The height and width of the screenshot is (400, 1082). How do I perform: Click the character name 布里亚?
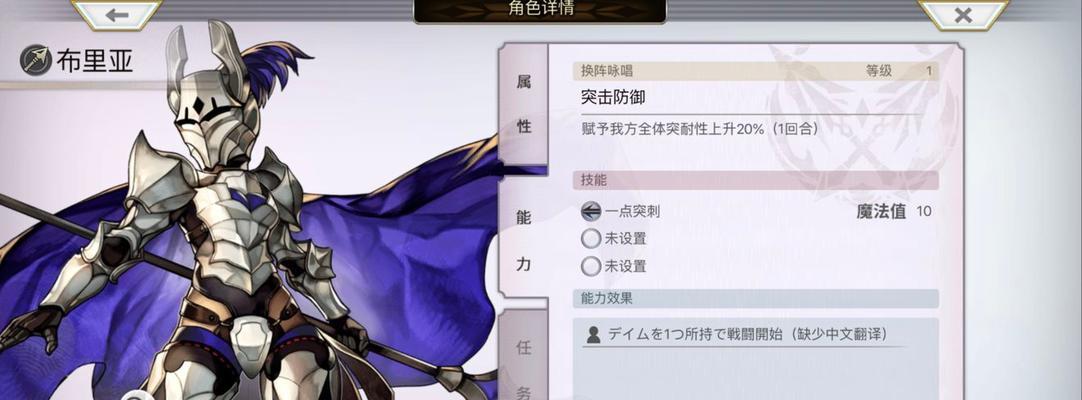[x=95, y=61]
